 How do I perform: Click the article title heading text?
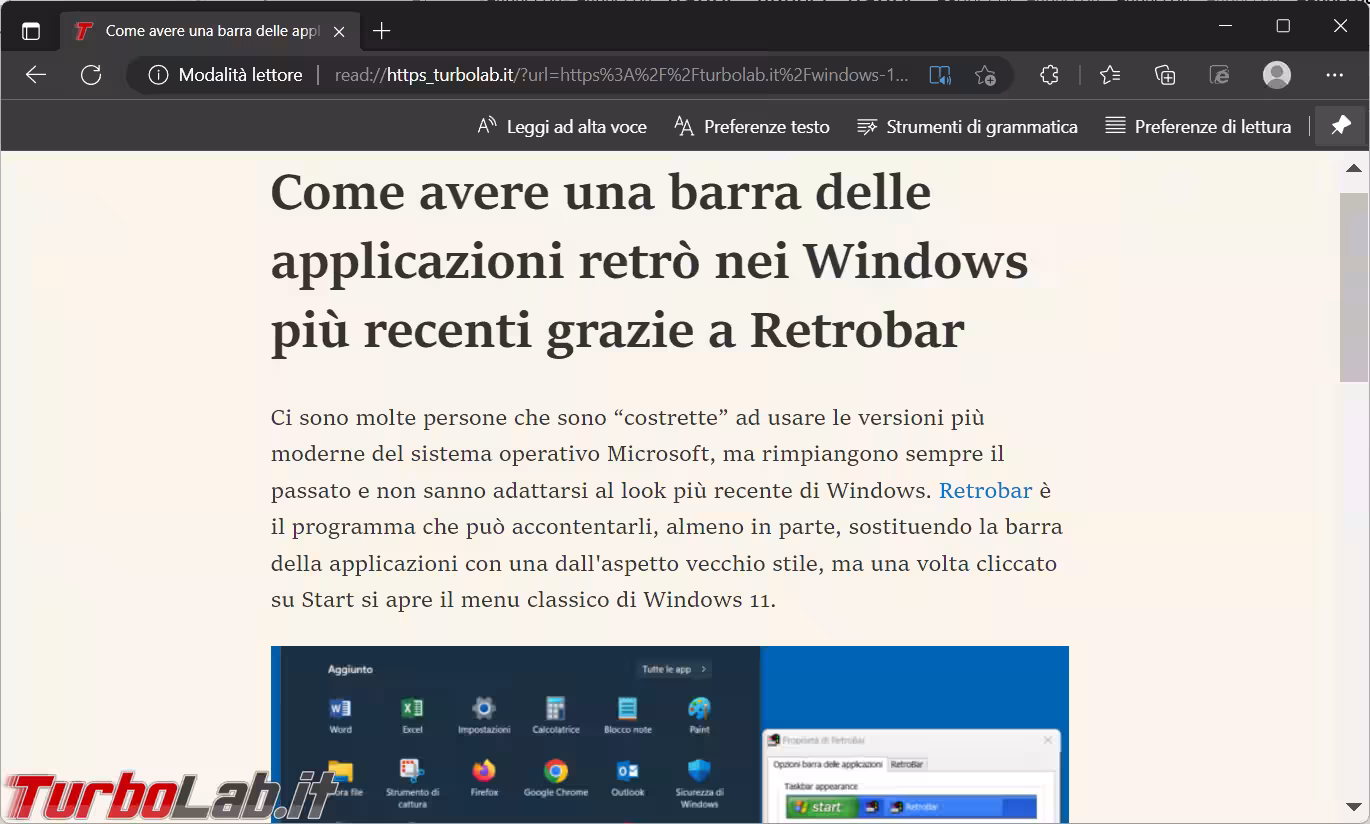coord(650,261)
